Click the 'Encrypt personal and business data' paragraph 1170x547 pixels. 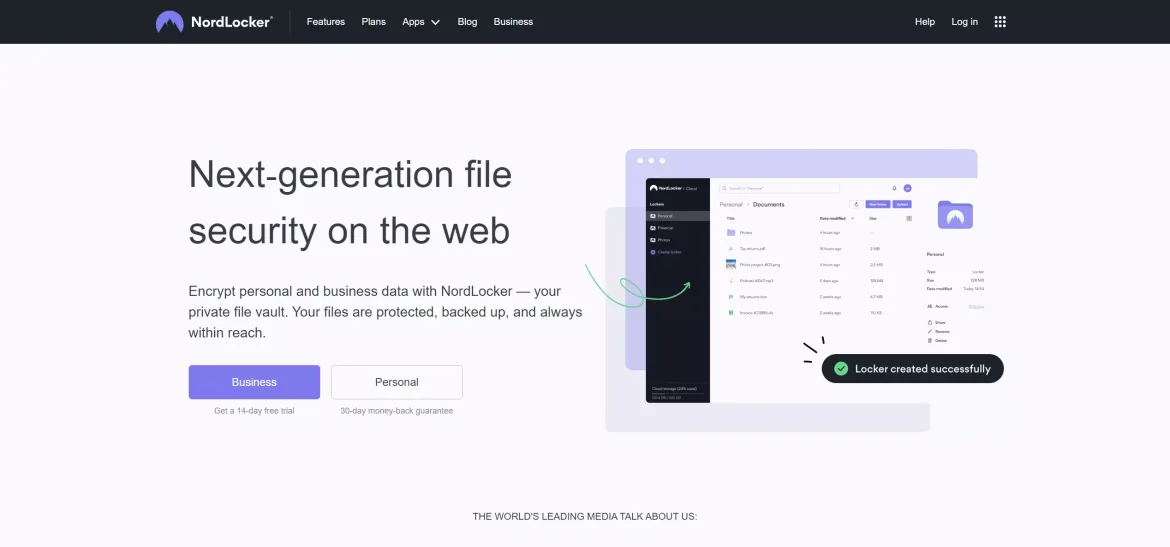(x=385, y=312)
